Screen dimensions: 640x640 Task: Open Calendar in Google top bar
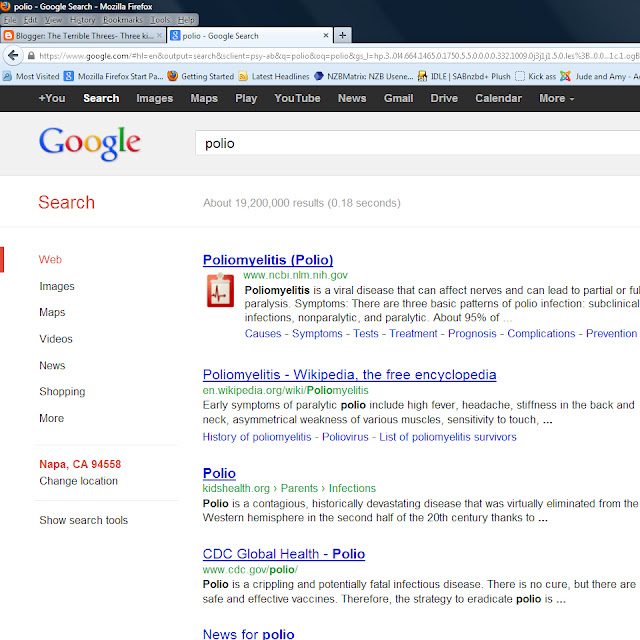click(498, 98)
